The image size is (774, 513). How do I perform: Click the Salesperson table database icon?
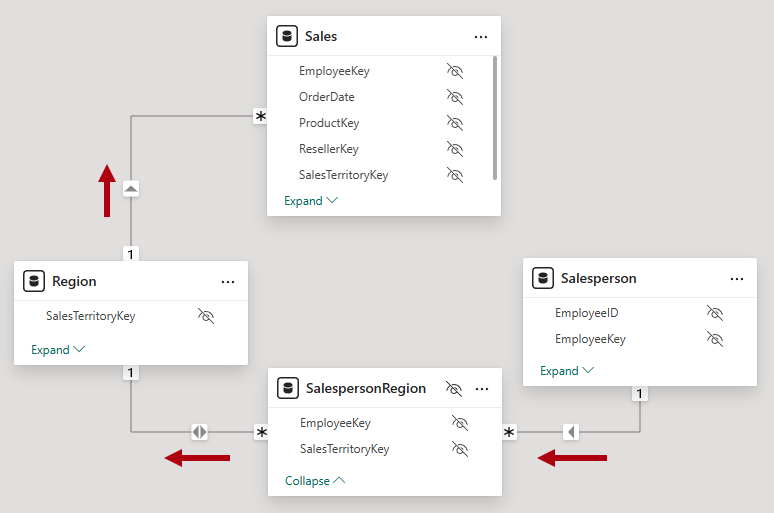543,278
